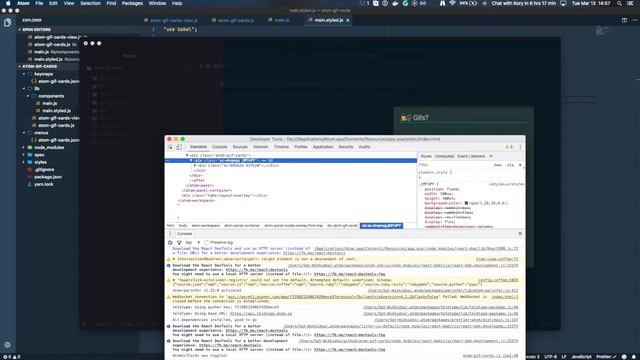Viewport: 640px width, 360px height.
Task: Click the errors and warnings status bar indicator
Action: pyautogui.click(x=11, y=357)
